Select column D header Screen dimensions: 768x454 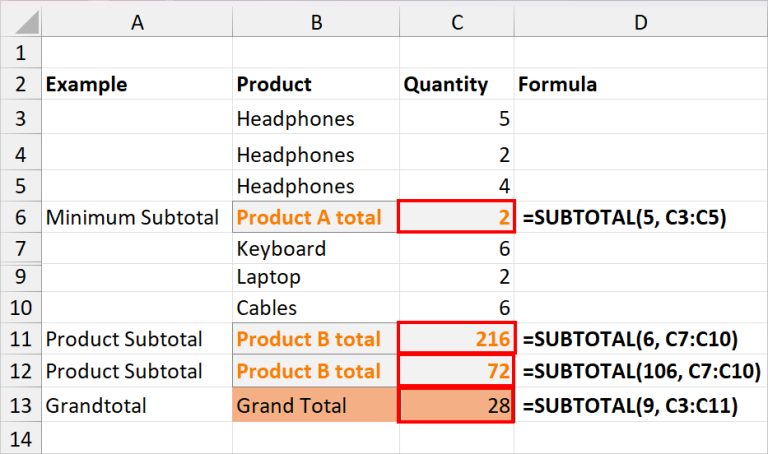[x=641, y=23]
